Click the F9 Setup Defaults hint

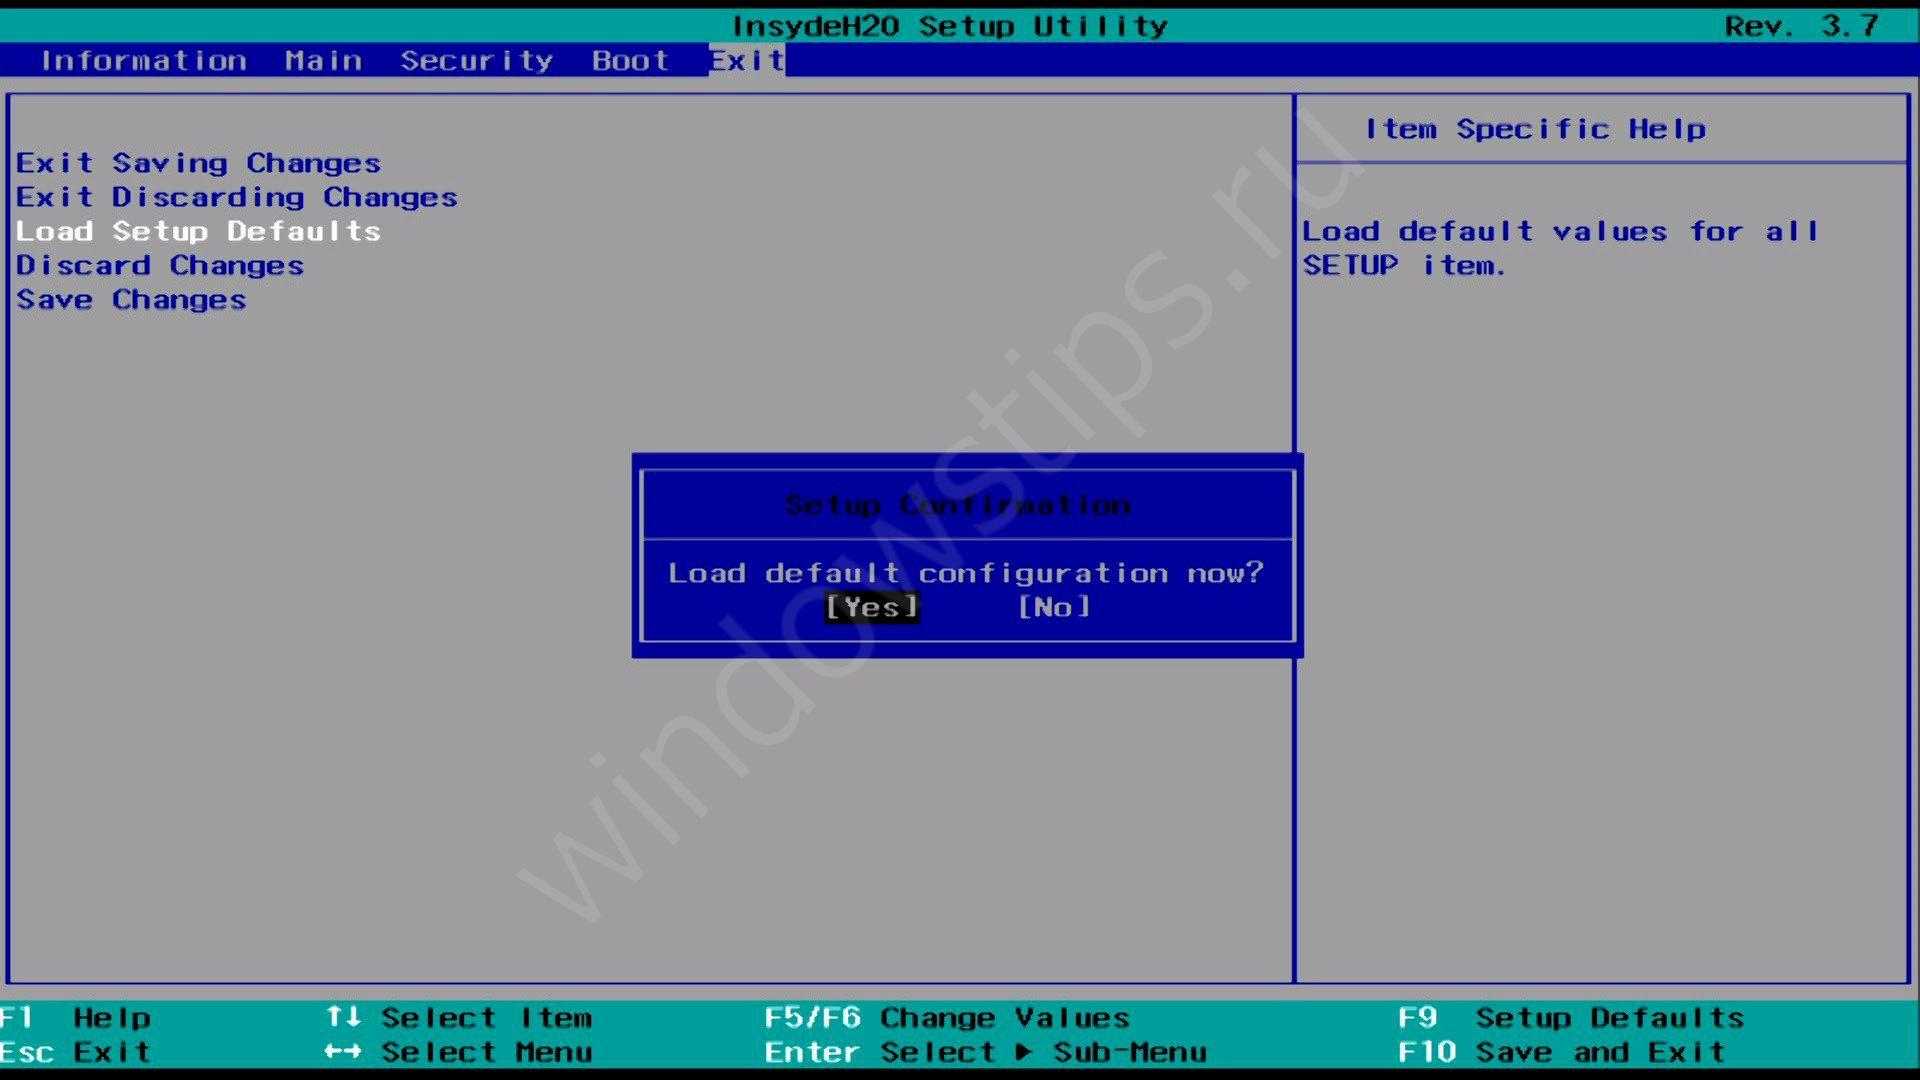(x=1571, y=1018)
